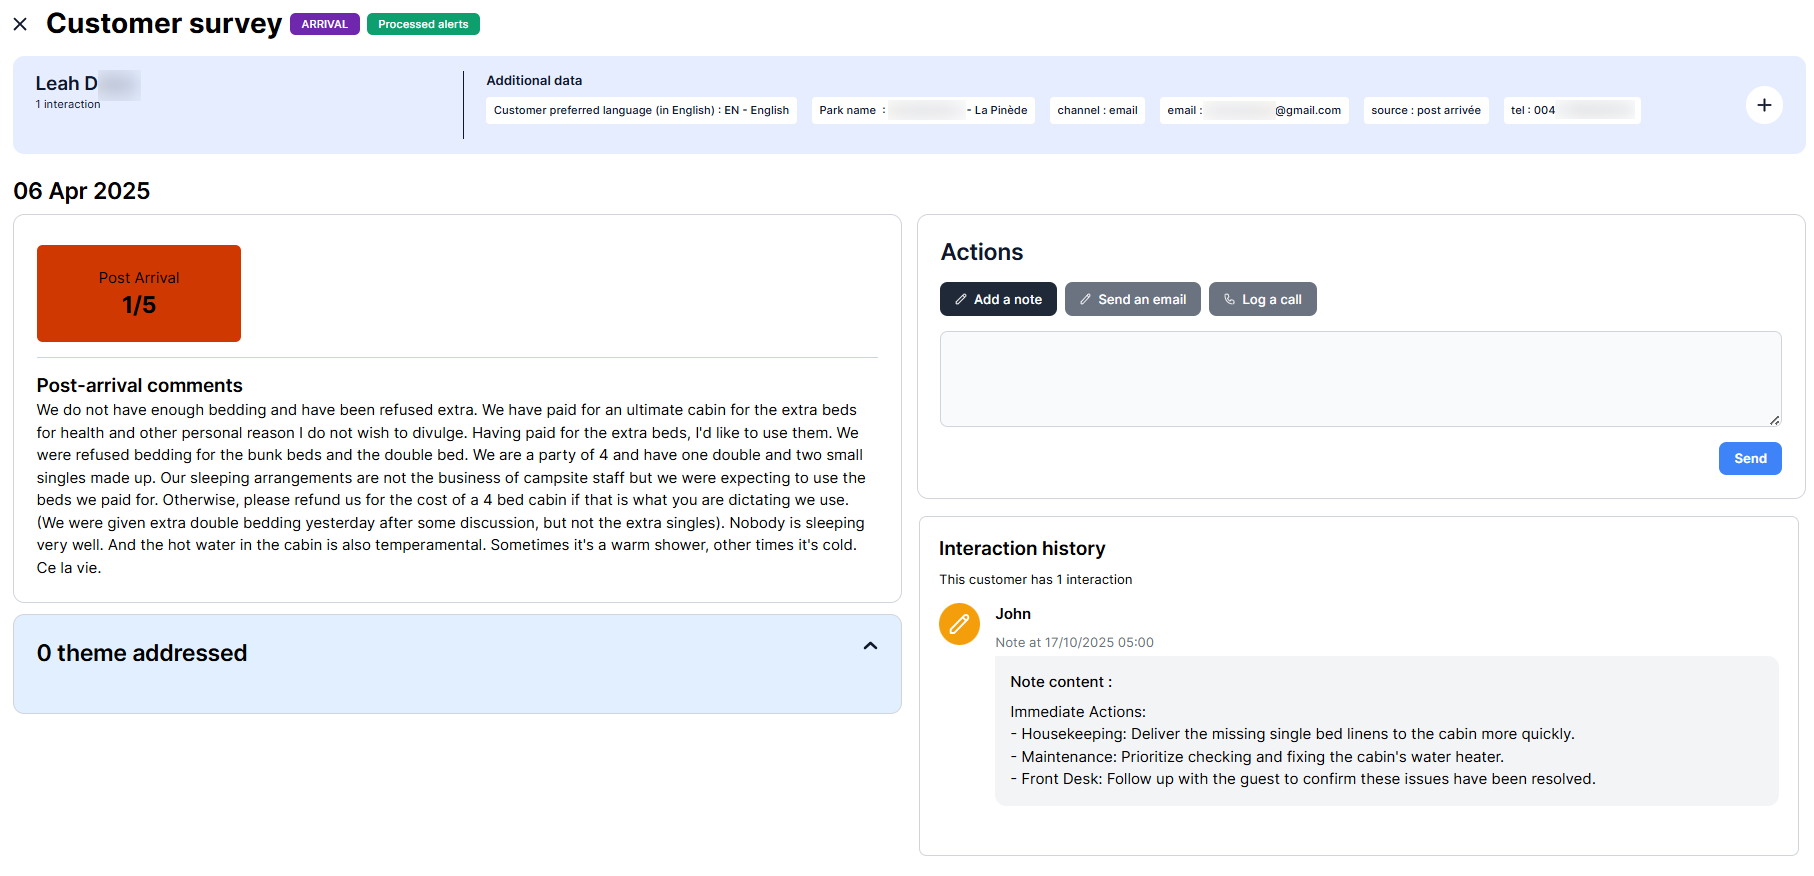Click the customer preferred language tag
This screenshot has height=876, width=1814.
click(641, 110)
